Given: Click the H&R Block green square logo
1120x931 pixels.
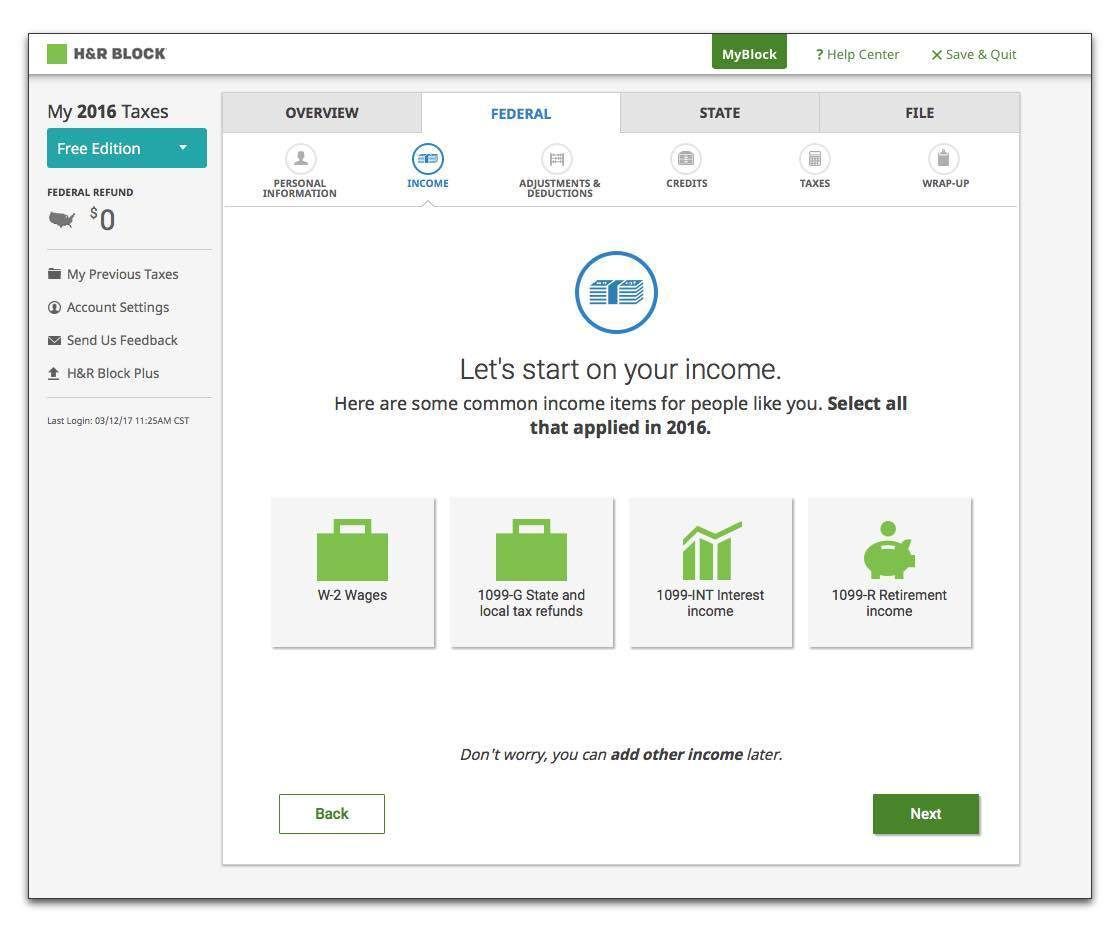Looking at the screenshot, I should [56, 54].
